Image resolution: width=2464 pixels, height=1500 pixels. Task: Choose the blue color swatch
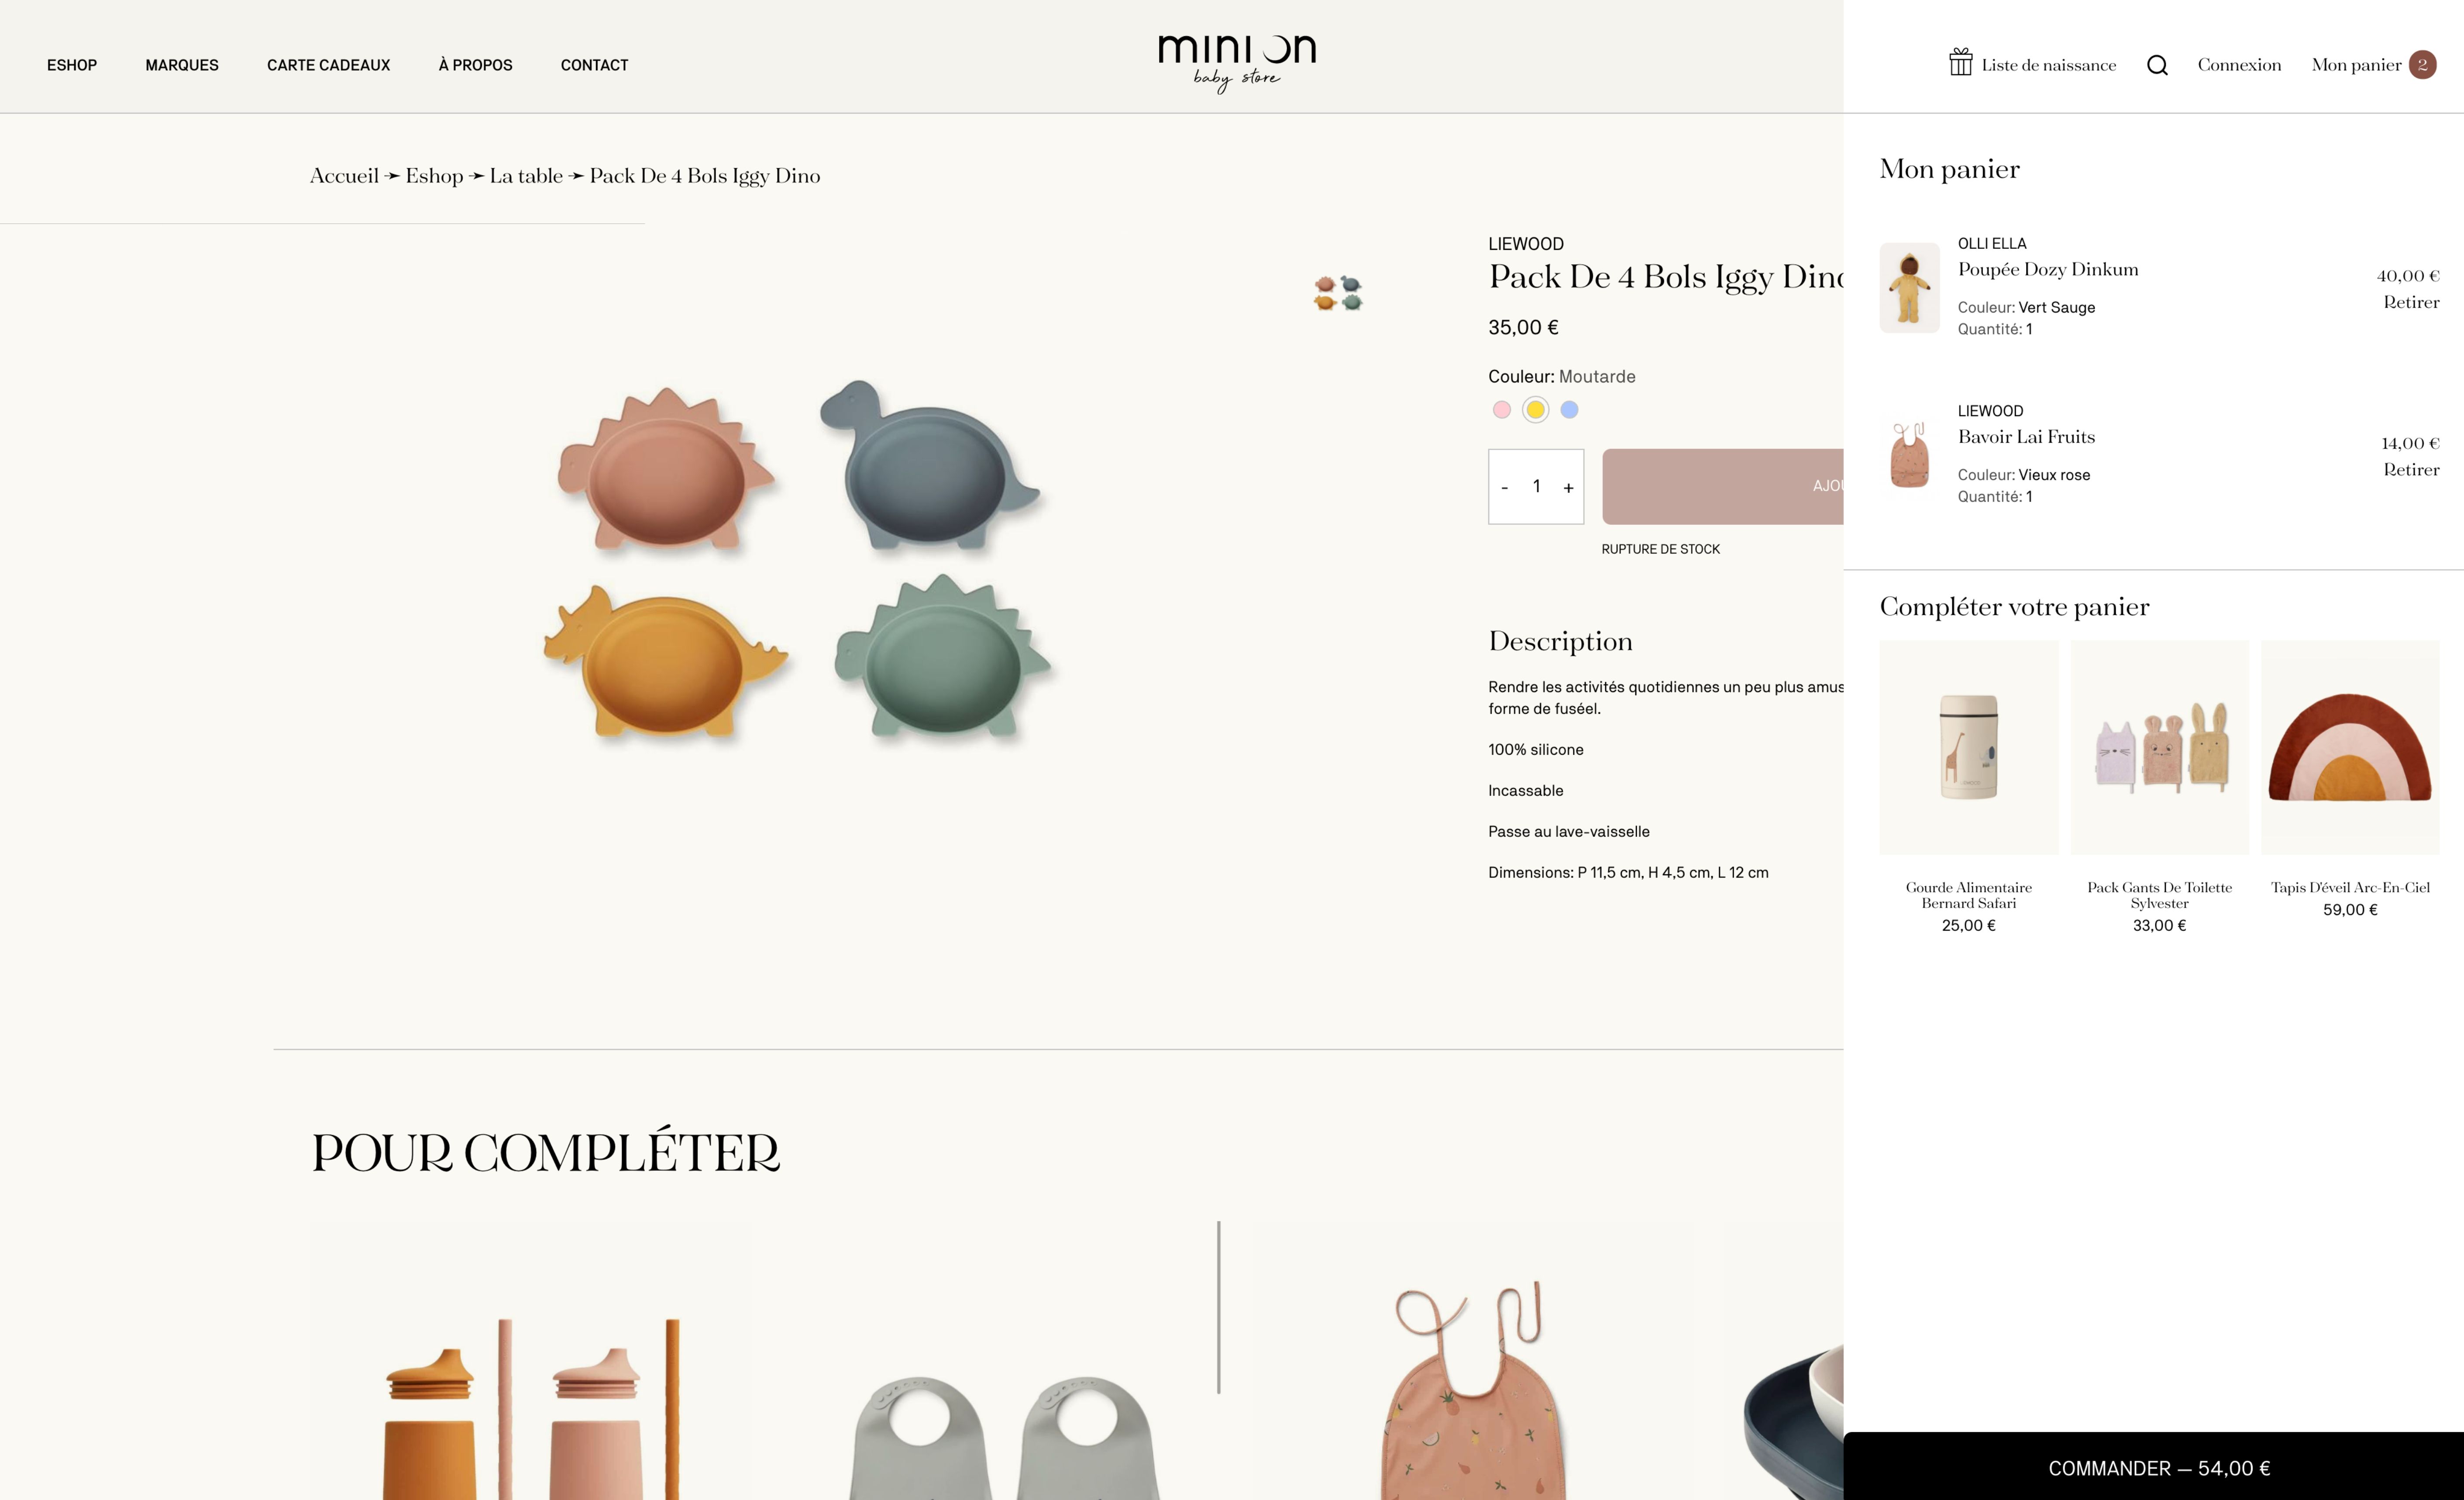tap(1569, 409)
